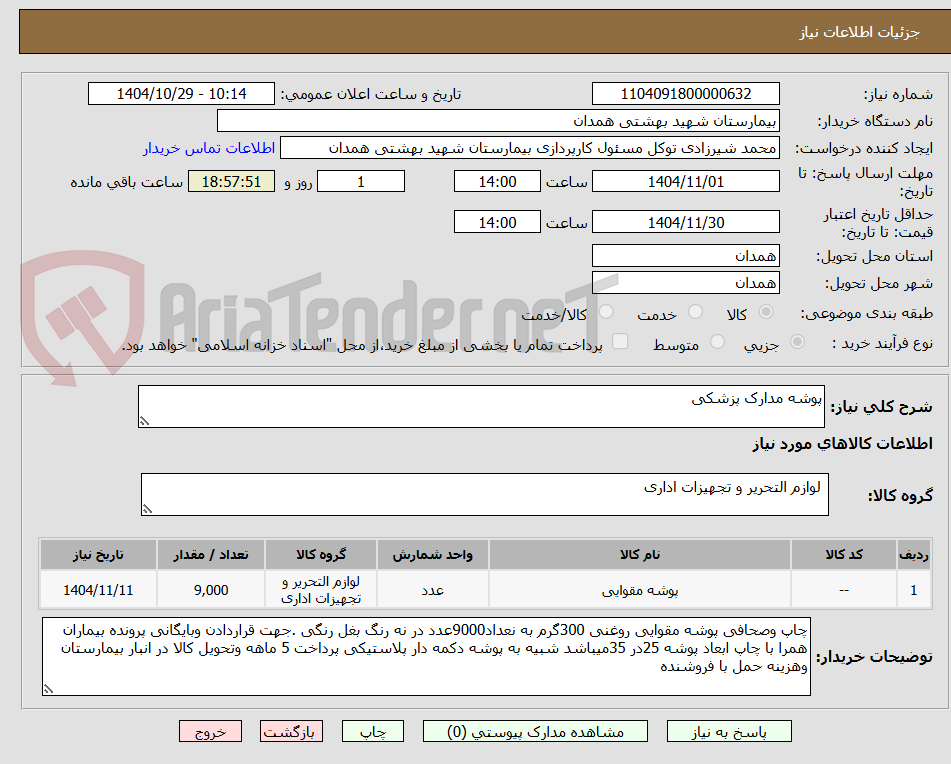Viewport: 951px width, 764px height.
Task: Click the اطلاعات کالاهاي مورد نياز heading
Action: pos(842,444)
